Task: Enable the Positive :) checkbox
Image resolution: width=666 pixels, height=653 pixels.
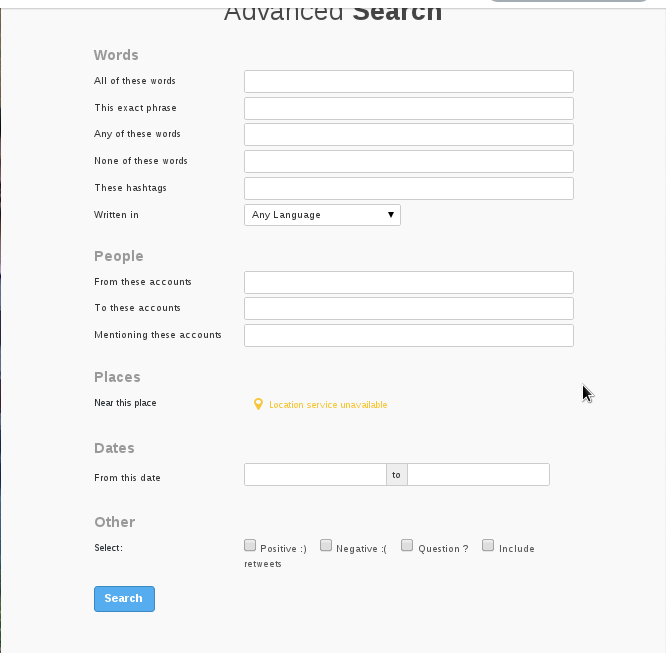Action: (x=250, y=545)
